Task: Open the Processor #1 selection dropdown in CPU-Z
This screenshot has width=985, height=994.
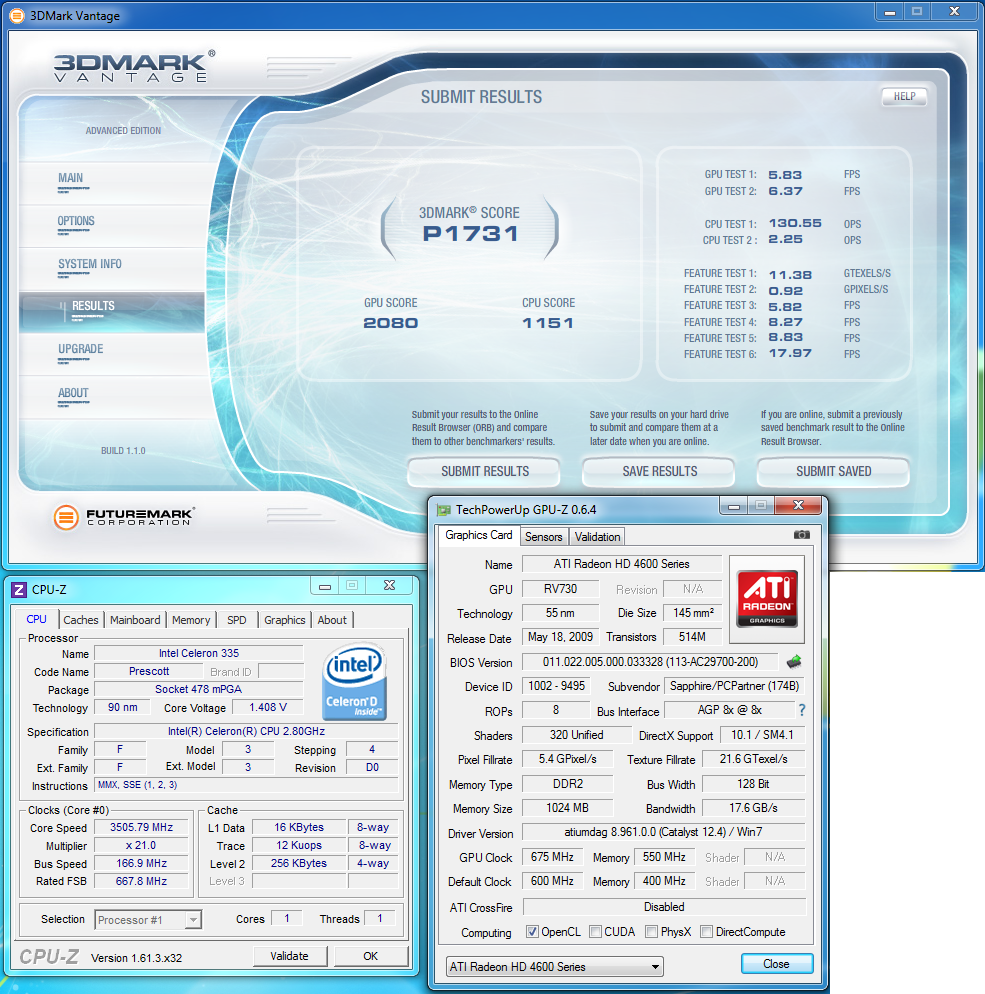Action: (148, 919)
